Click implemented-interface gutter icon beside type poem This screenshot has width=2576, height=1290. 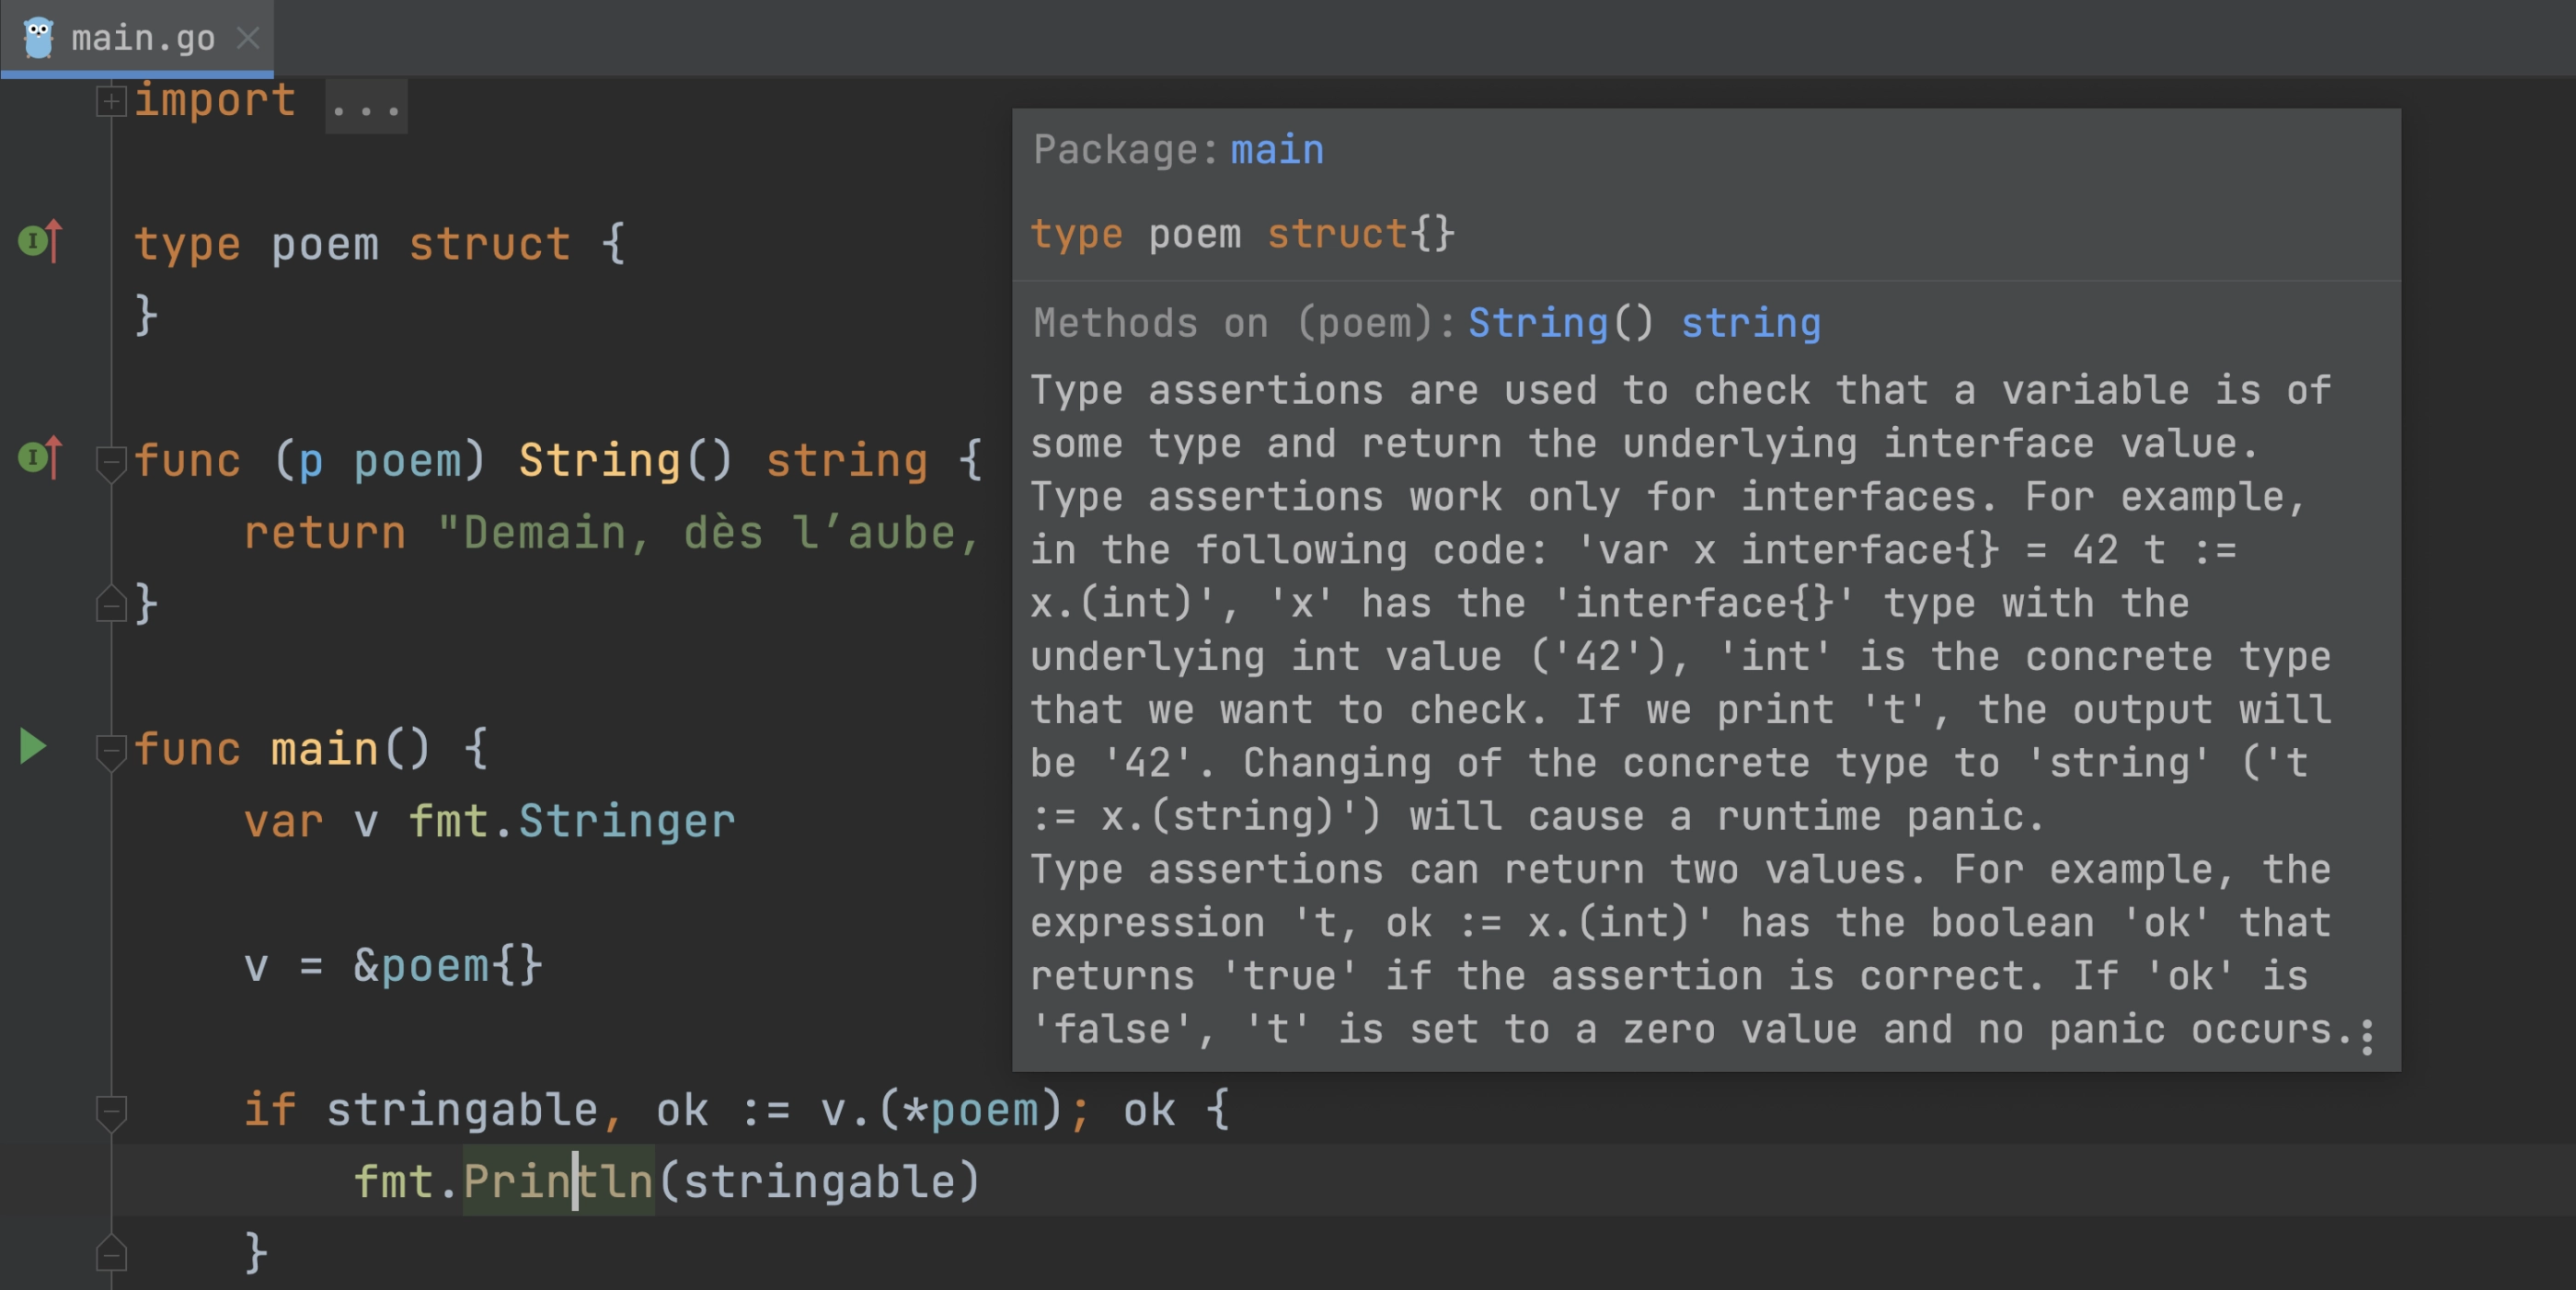pos(41,241)
